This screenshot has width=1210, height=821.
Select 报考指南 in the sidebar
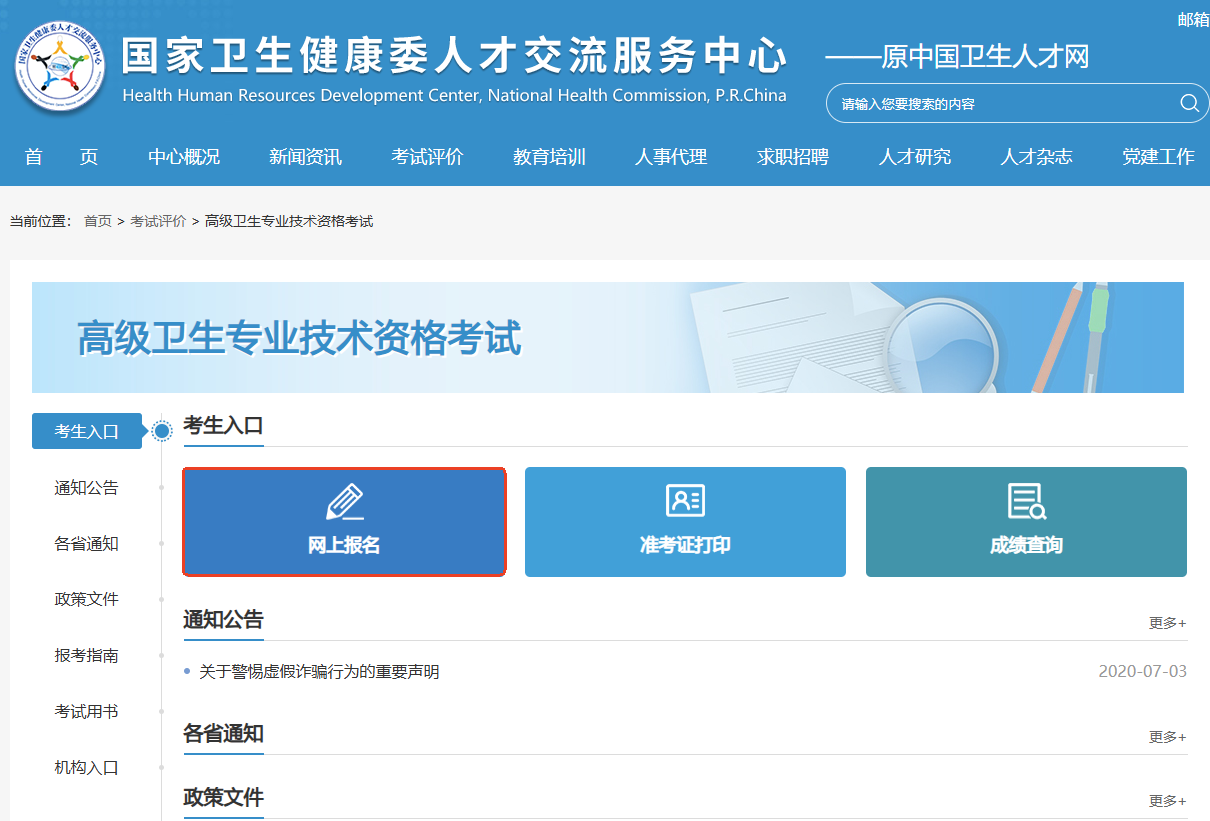click(86, 656)
